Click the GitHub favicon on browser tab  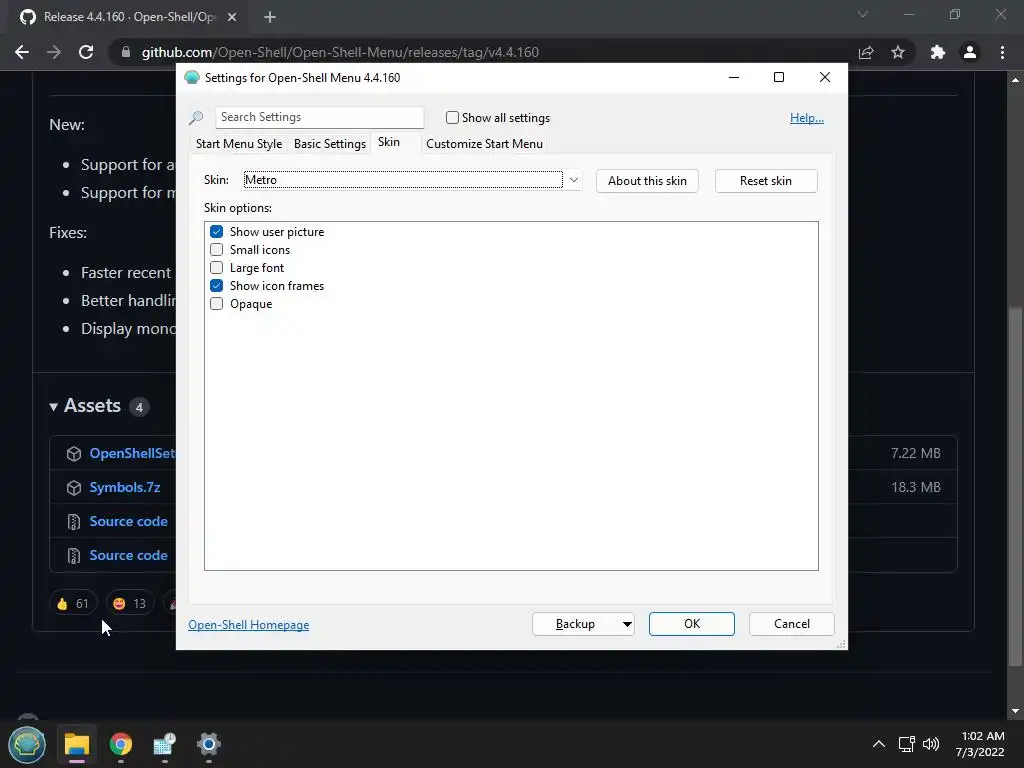[x=27, y=17]
